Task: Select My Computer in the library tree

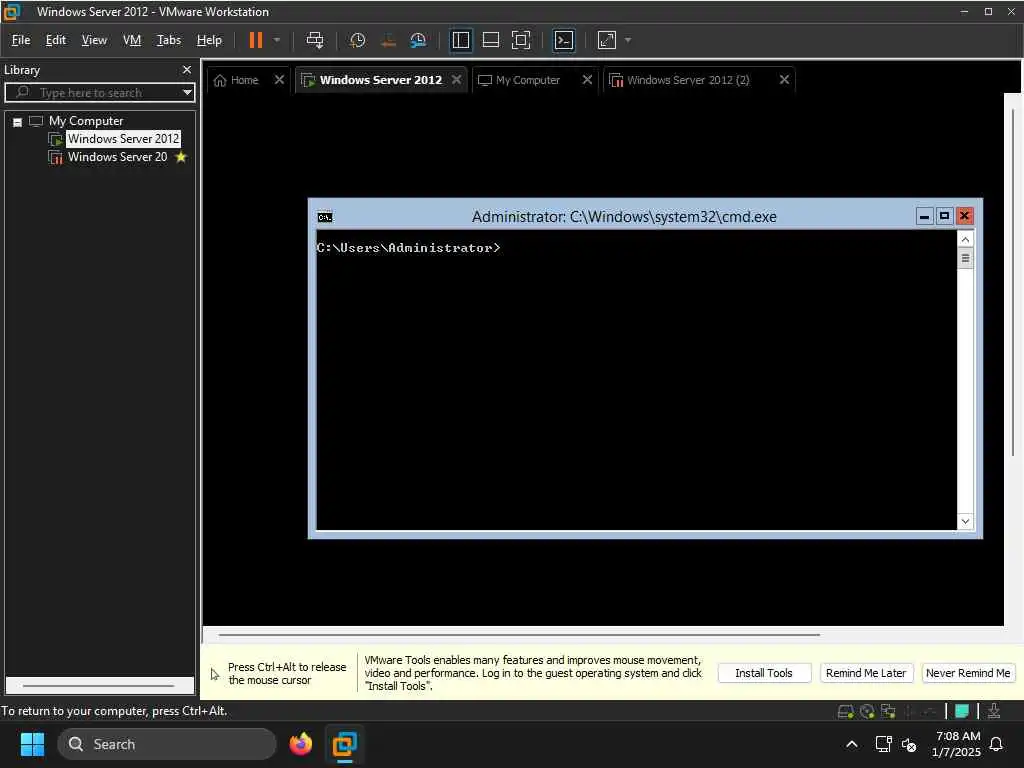Action: click(86, 121)
